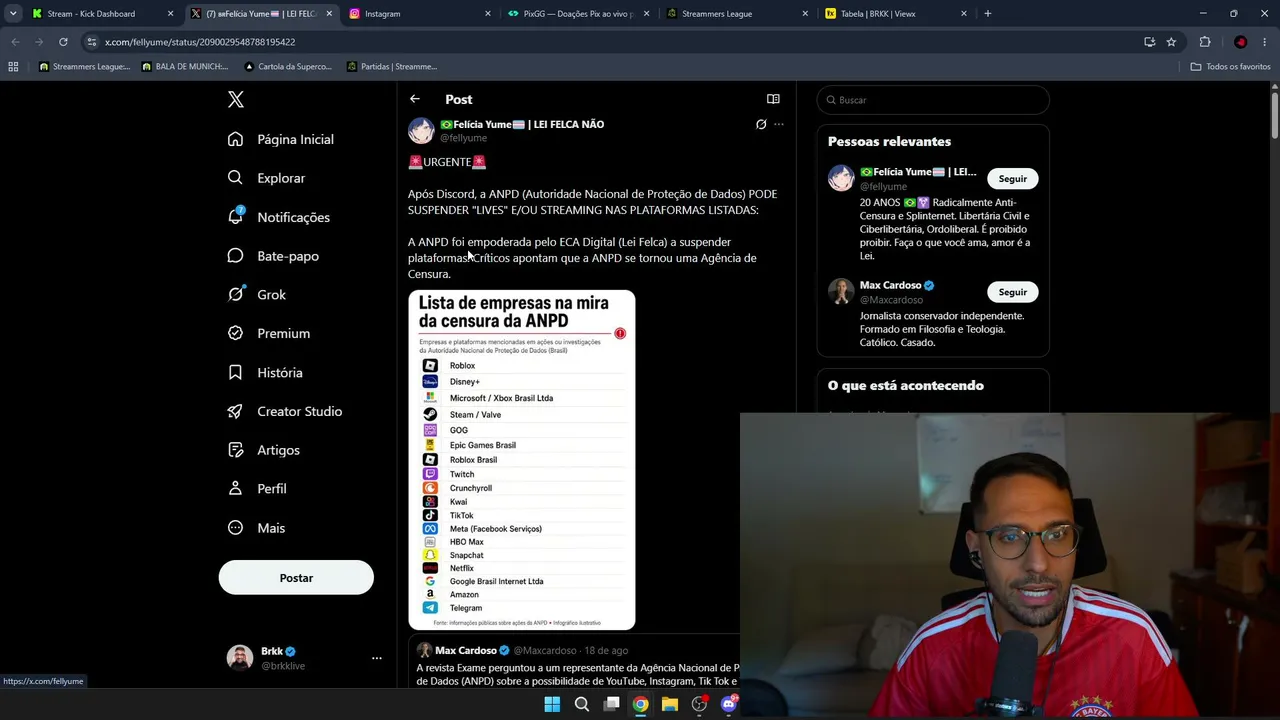Open File Explorer from the taskbar
This screenshot has height=720, width=1280.
(x=670, y=704)
